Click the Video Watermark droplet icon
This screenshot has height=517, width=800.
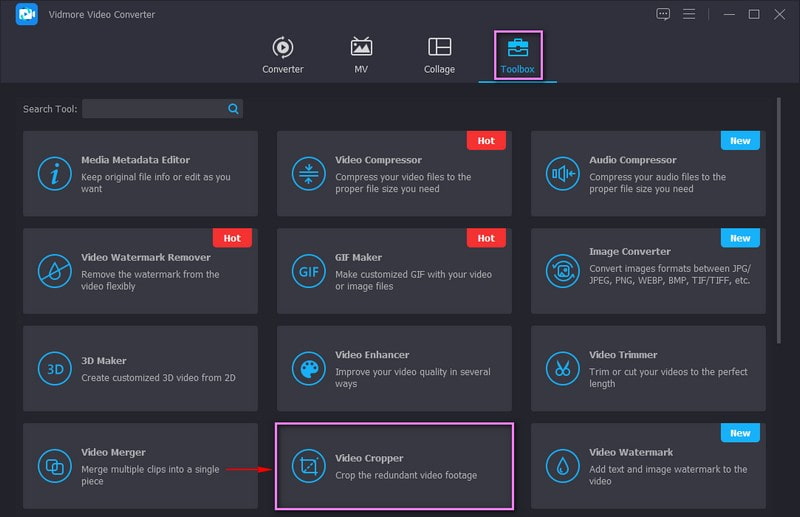tap(562, 466)
